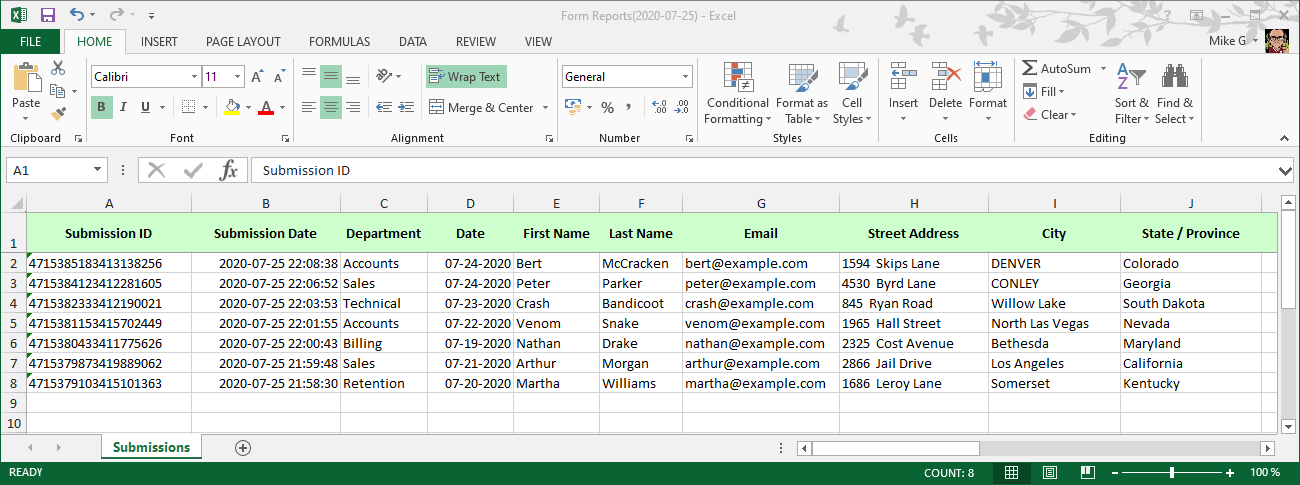Toggle Wrap Text option

click(x=465, y=77)
